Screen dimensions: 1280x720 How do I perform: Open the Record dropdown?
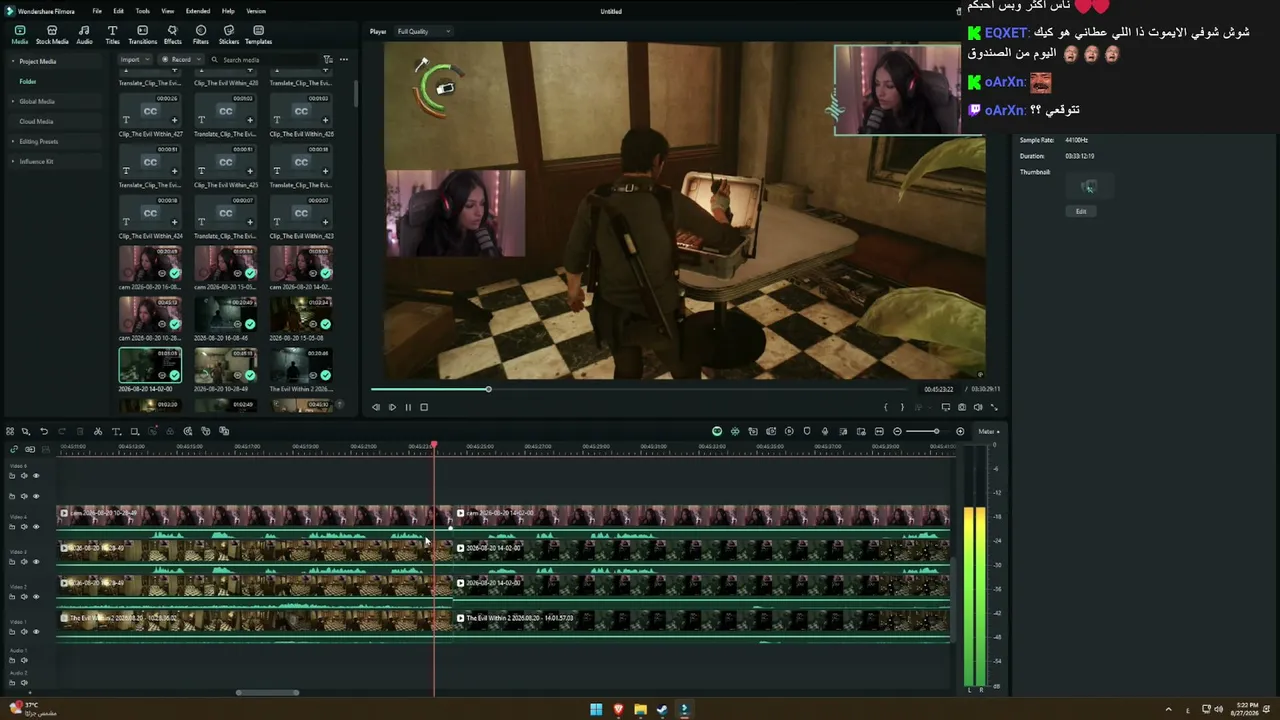181,60
